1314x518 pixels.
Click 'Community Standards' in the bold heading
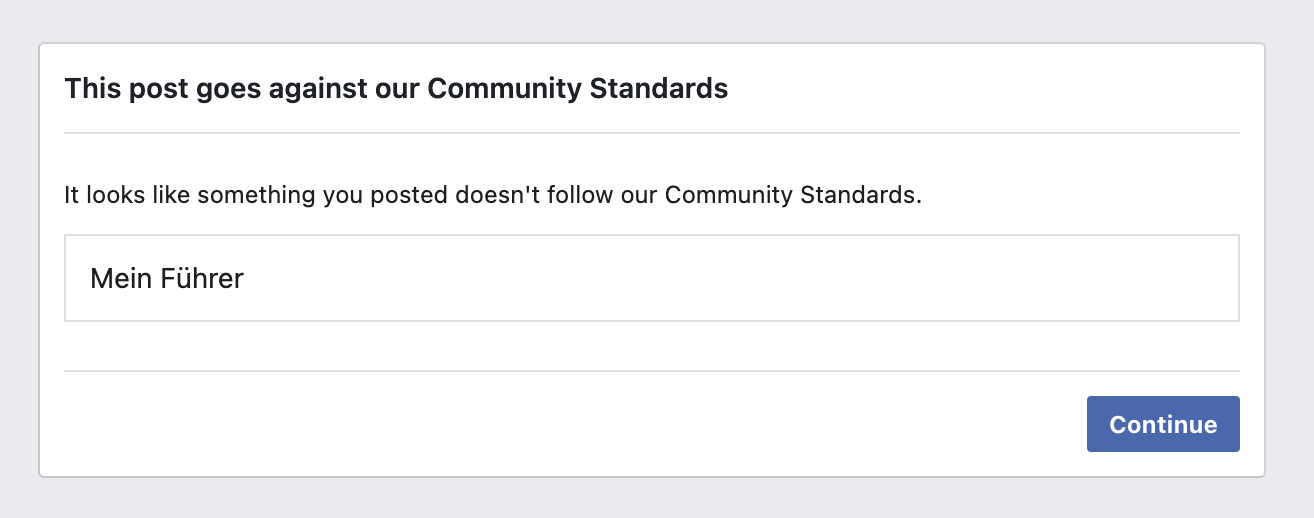578,89
